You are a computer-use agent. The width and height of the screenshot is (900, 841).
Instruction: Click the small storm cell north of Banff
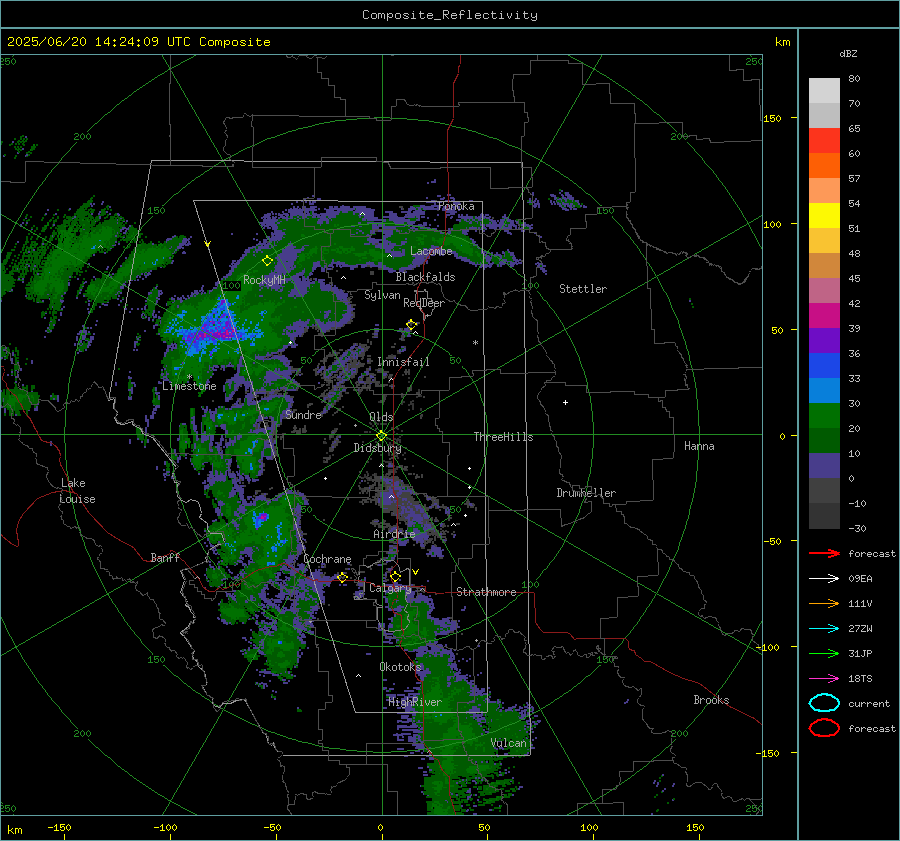pyautogui.click(x=261, y=518)
